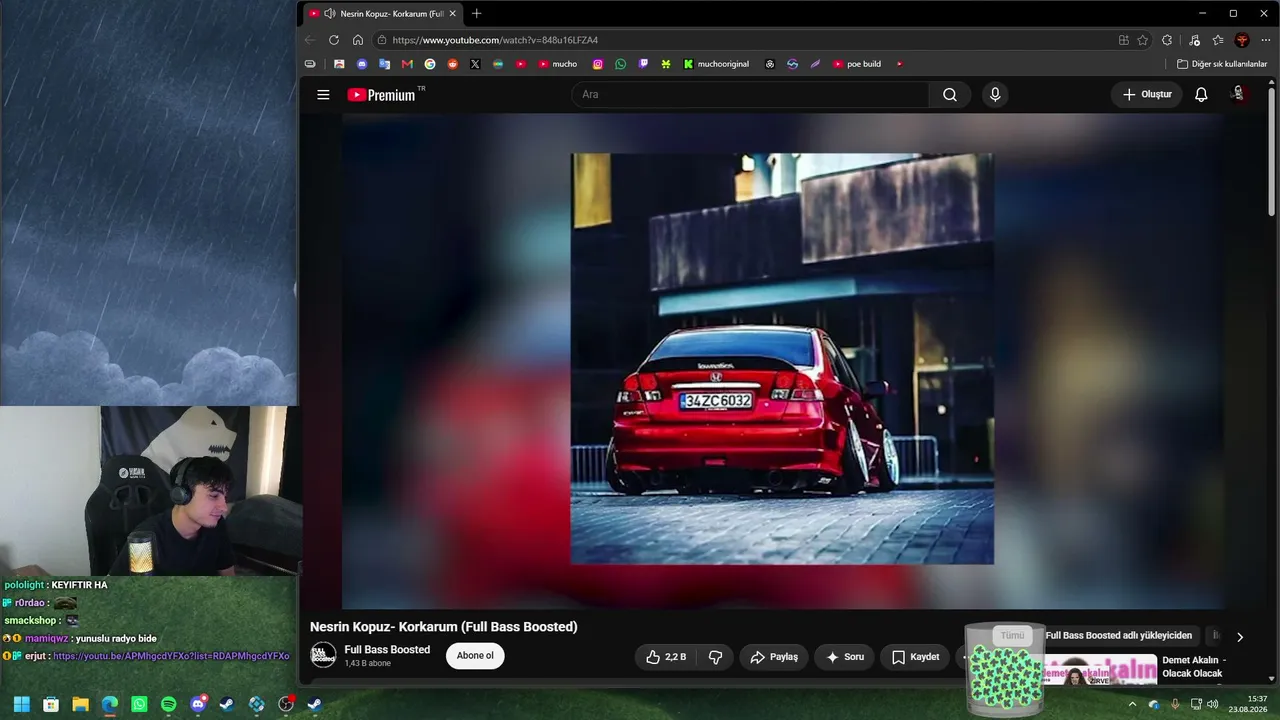Save the video with Kaydet
The image size is (1280, 720).
click(916, 657)
